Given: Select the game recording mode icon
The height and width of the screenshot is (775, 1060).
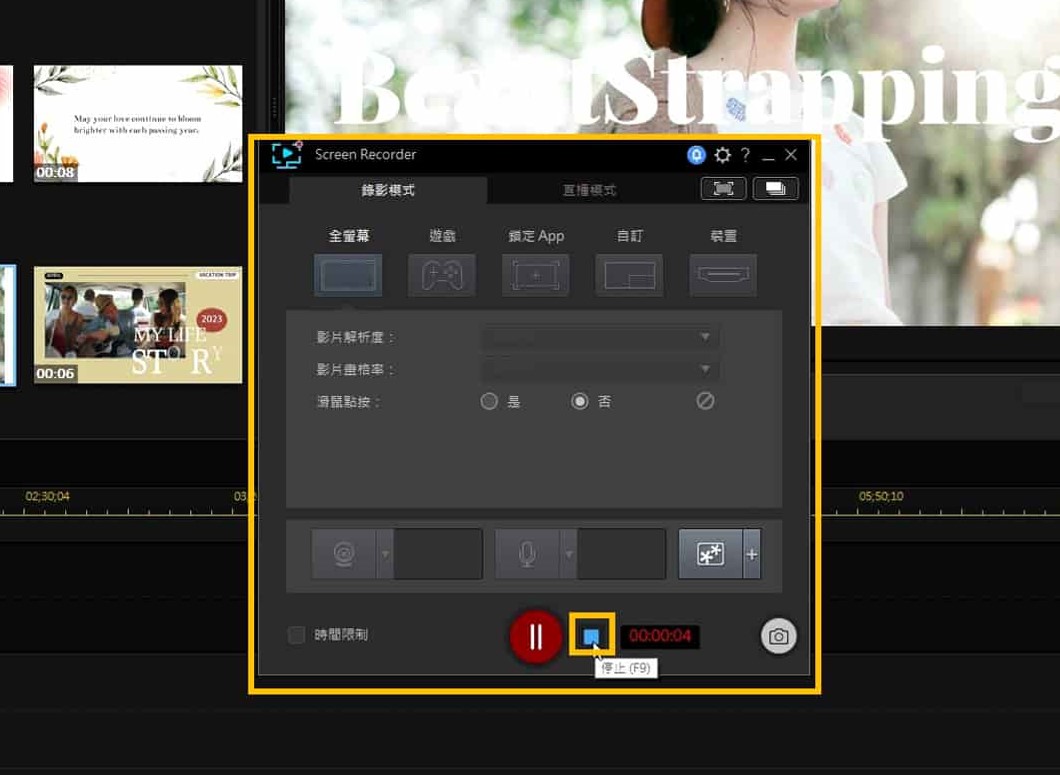Looking at the screenshot, I should [441, 275].
